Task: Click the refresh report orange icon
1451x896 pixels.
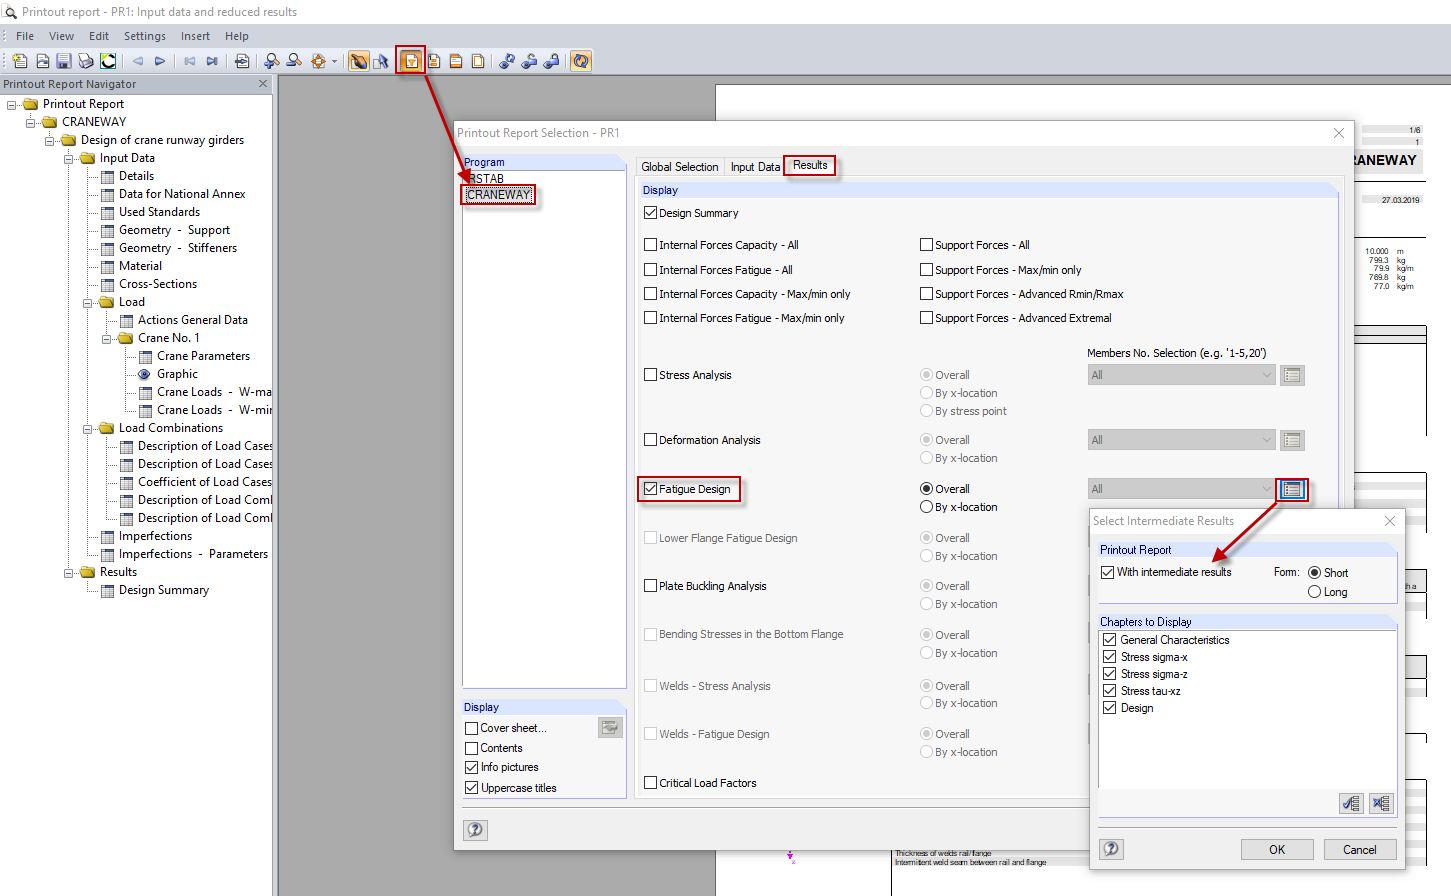Action: click(581, 61)
